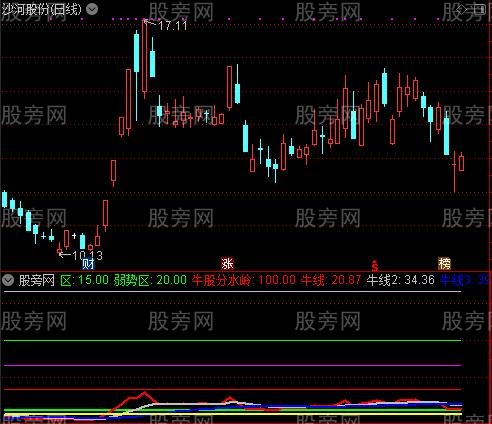The height and width of the screenshot is (424, 492).
Task: Click the 弱势区: 20.00 value
Action: pos(150,280)
